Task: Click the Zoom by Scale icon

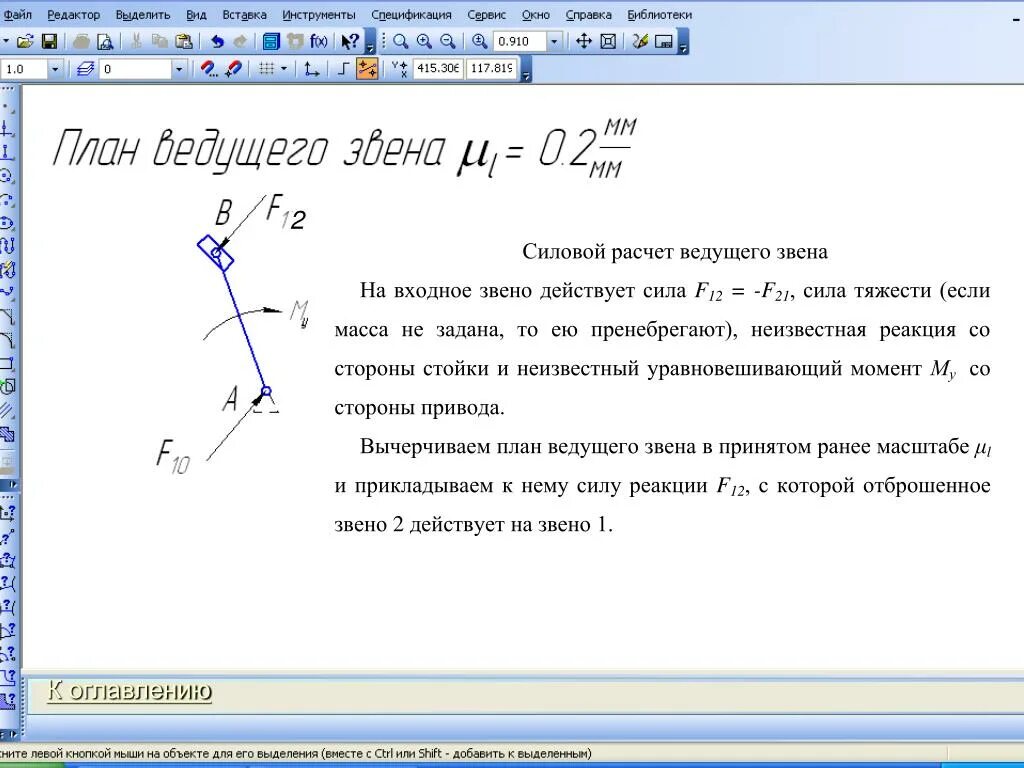Action: tap(479, 42)
